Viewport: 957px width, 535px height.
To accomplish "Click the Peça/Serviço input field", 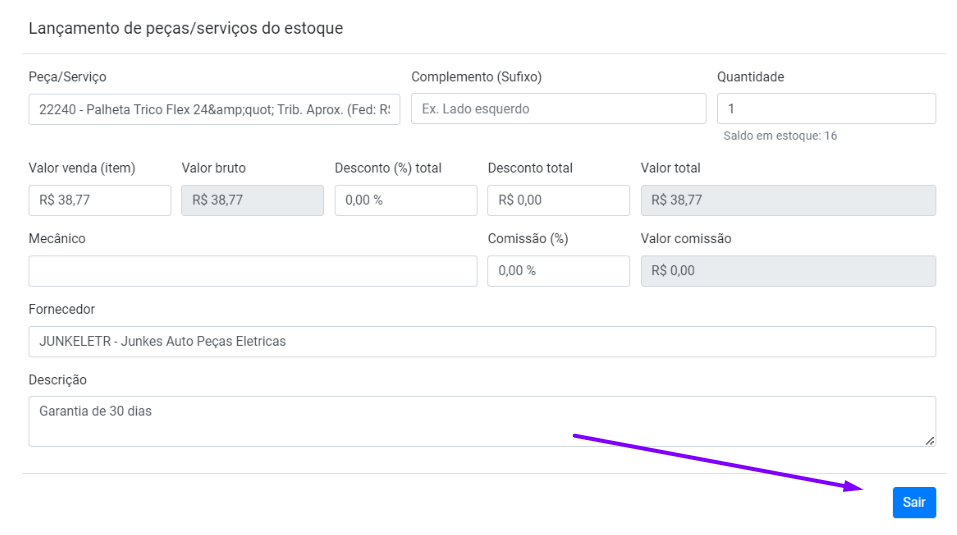I will pyautogui.click(x=214, y=109).
